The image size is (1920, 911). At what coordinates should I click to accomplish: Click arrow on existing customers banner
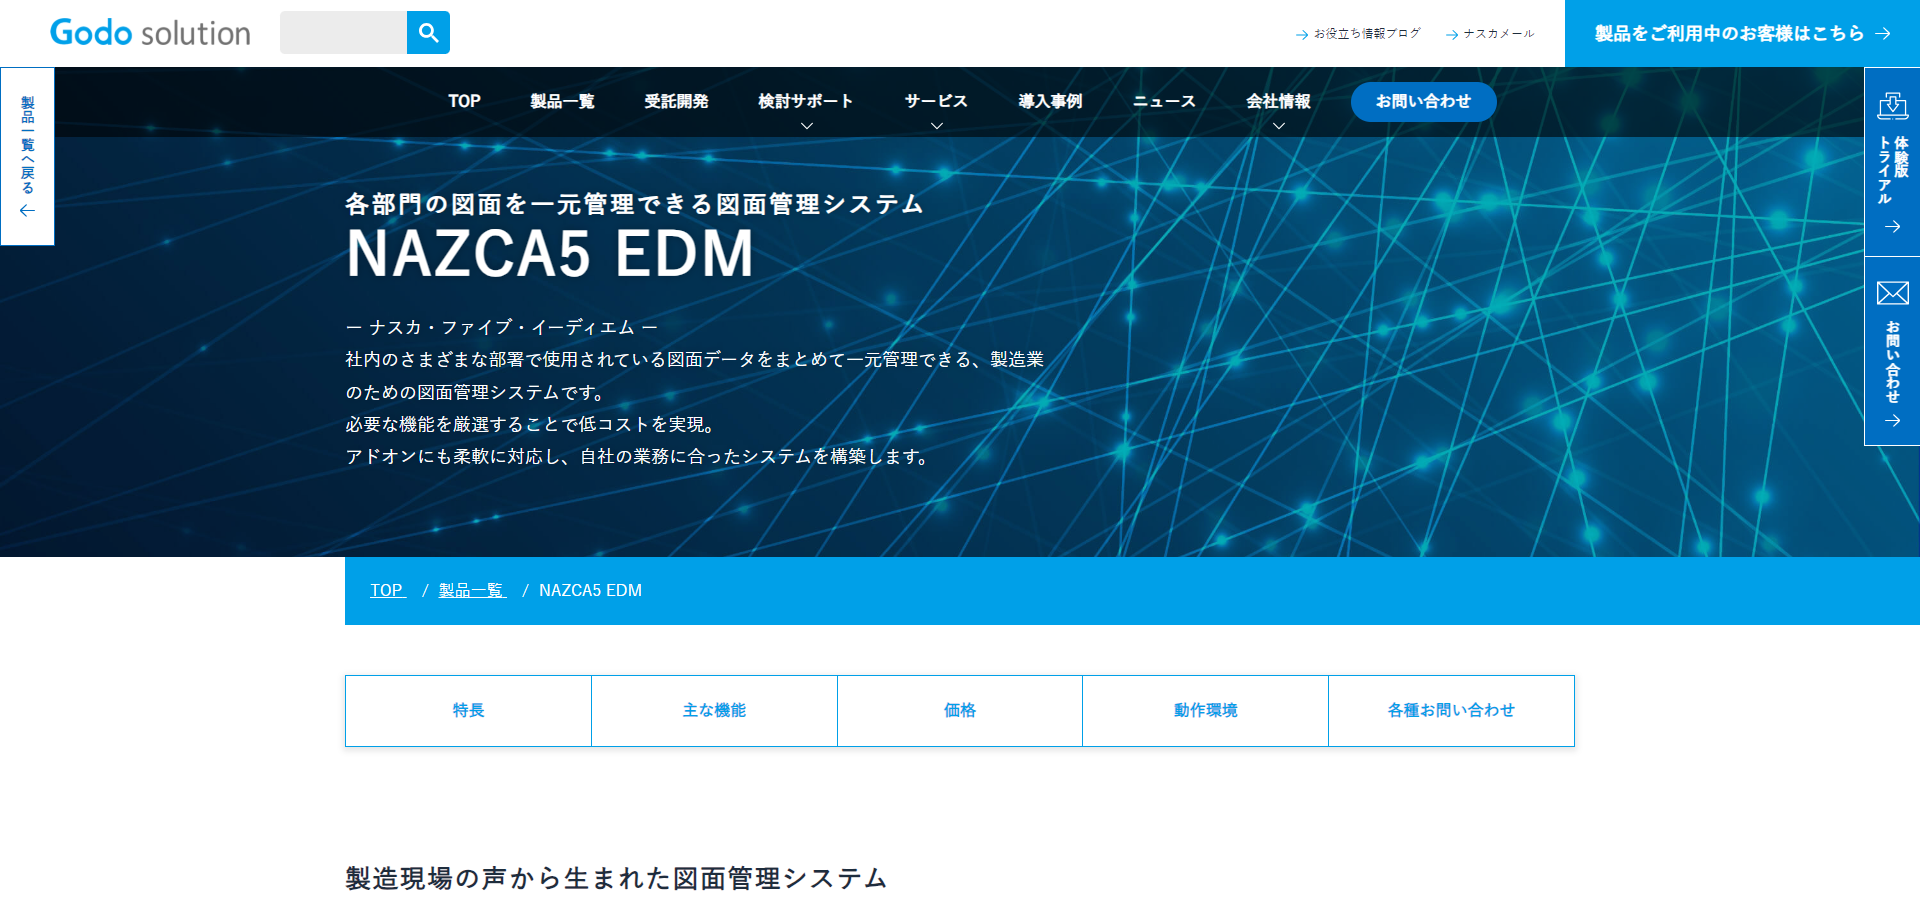pyautogui.click(x=1883, y=34)
